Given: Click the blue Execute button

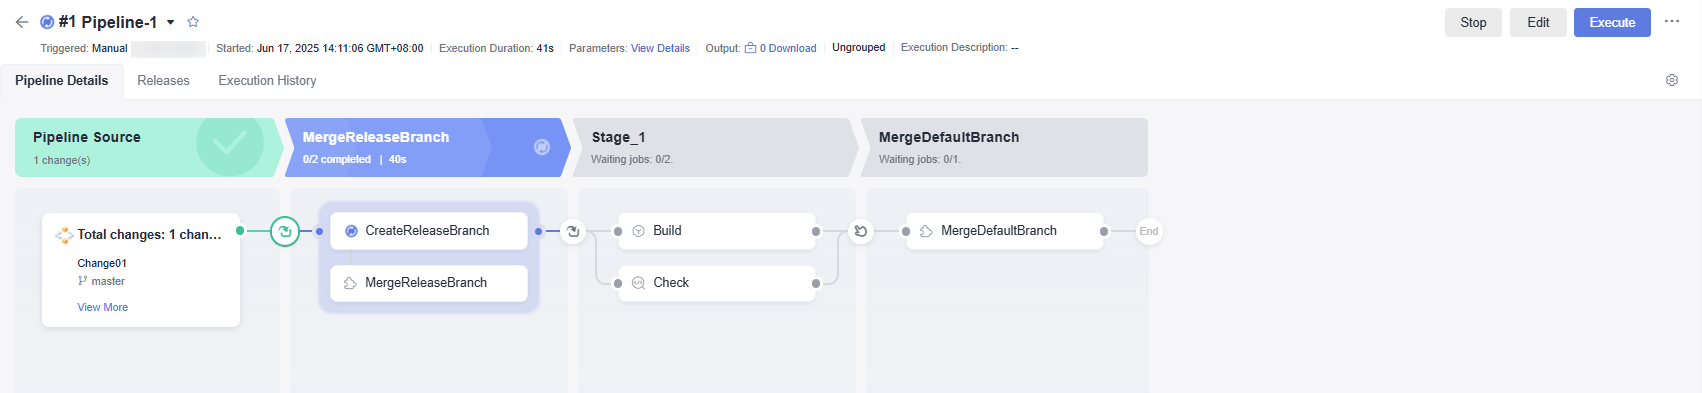Looking at the screenshot, I should [x=1612, y=22].
